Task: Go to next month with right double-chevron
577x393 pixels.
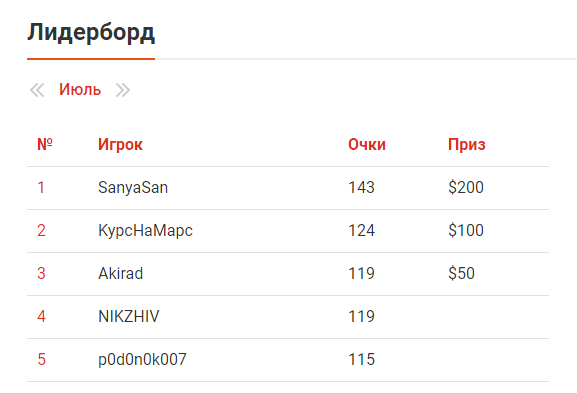Action: 123,90
